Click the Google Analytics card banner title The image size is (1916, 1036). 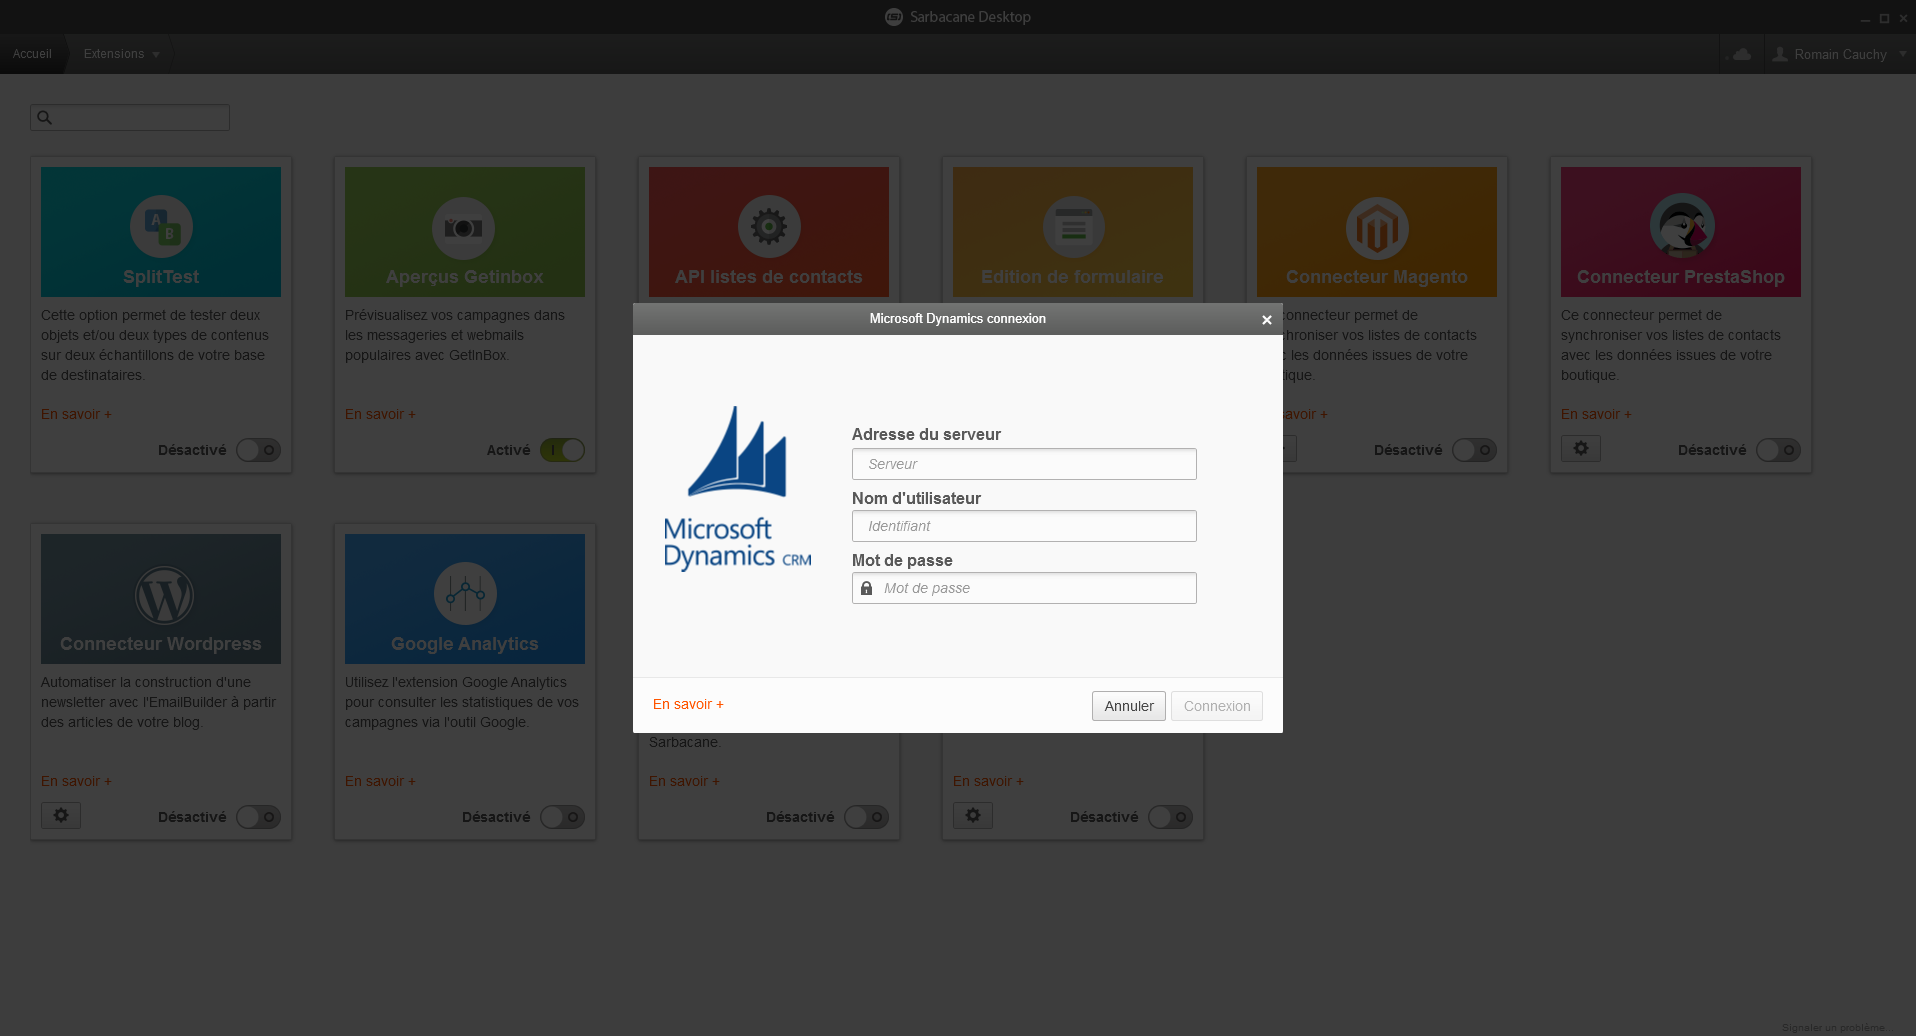[465, 644]
